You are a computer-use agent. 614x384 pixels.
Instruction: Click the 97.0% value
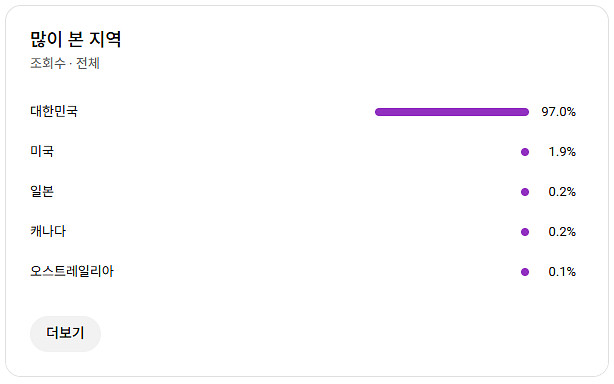coord(558,112)
